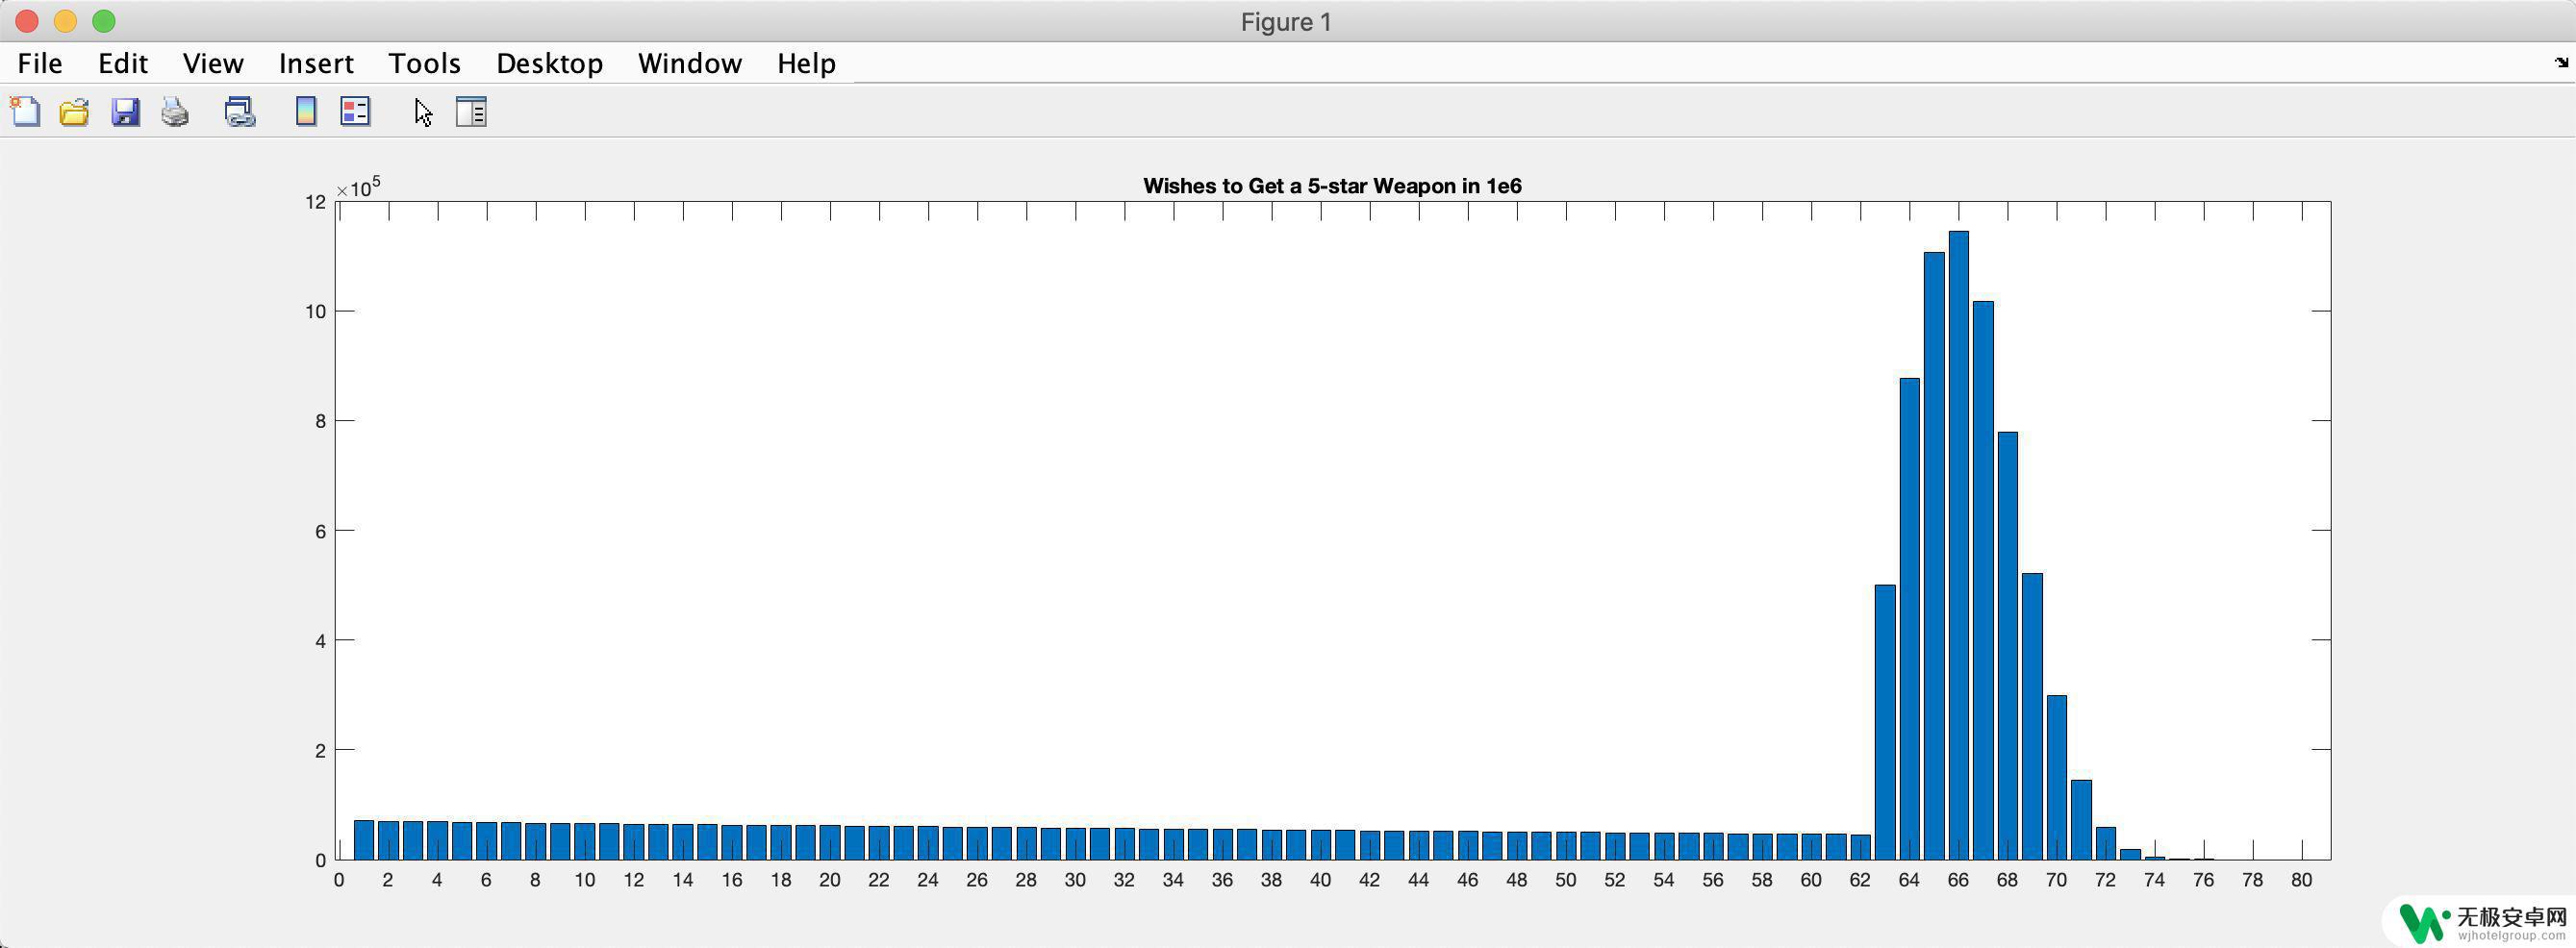Image resolution: width=2576 pixels, height=948 pixels.
Task: Open the Window menu
Action: tap(690, 63)
